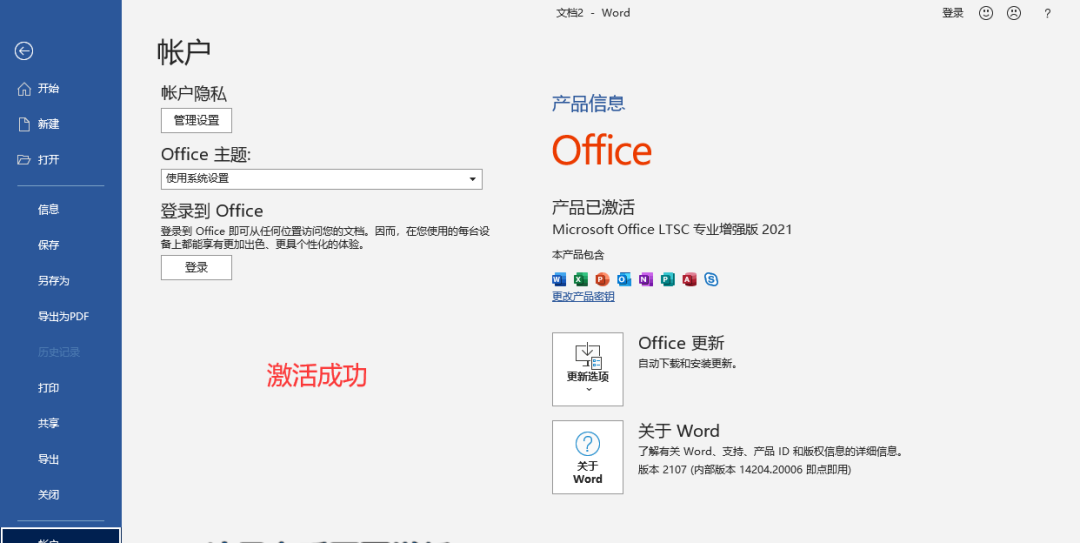
Task: Click the 帐户隐私 heading
Action: point(194,94)
